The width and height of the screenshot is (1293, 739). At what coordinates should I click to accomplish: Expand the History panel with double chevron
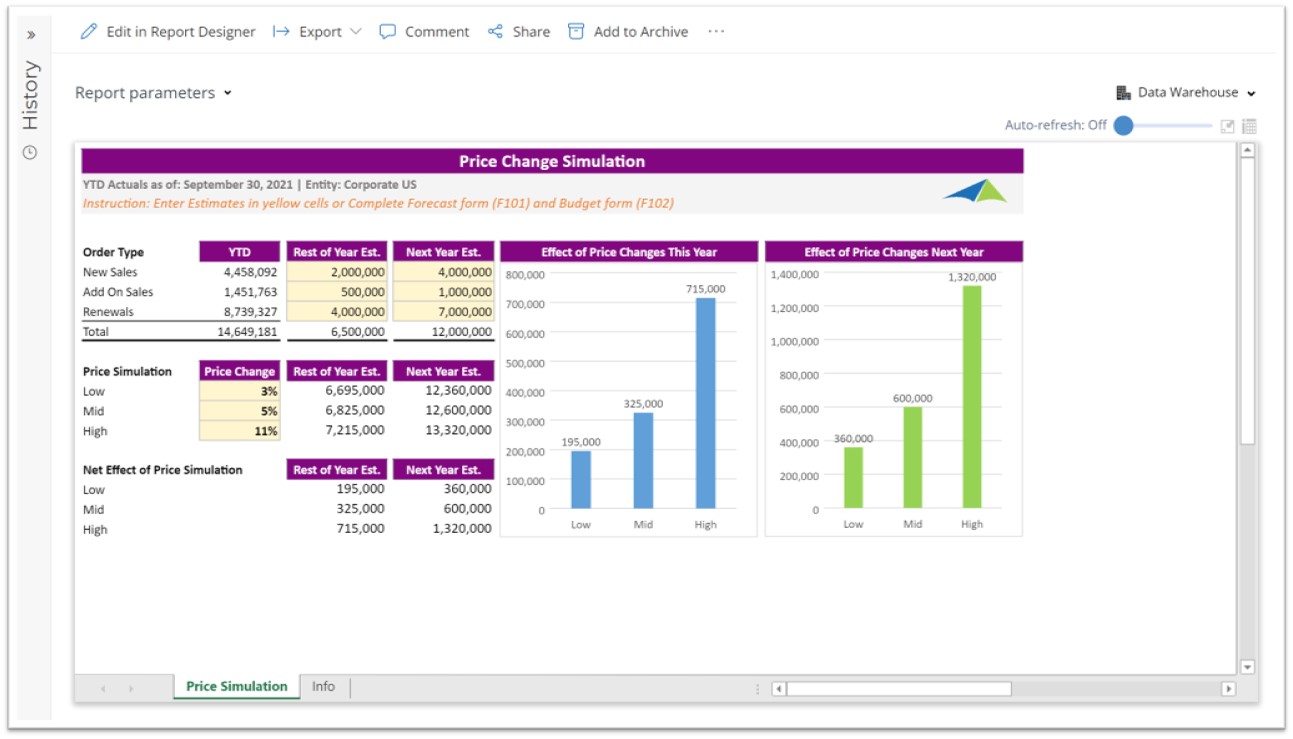[30, 35]
